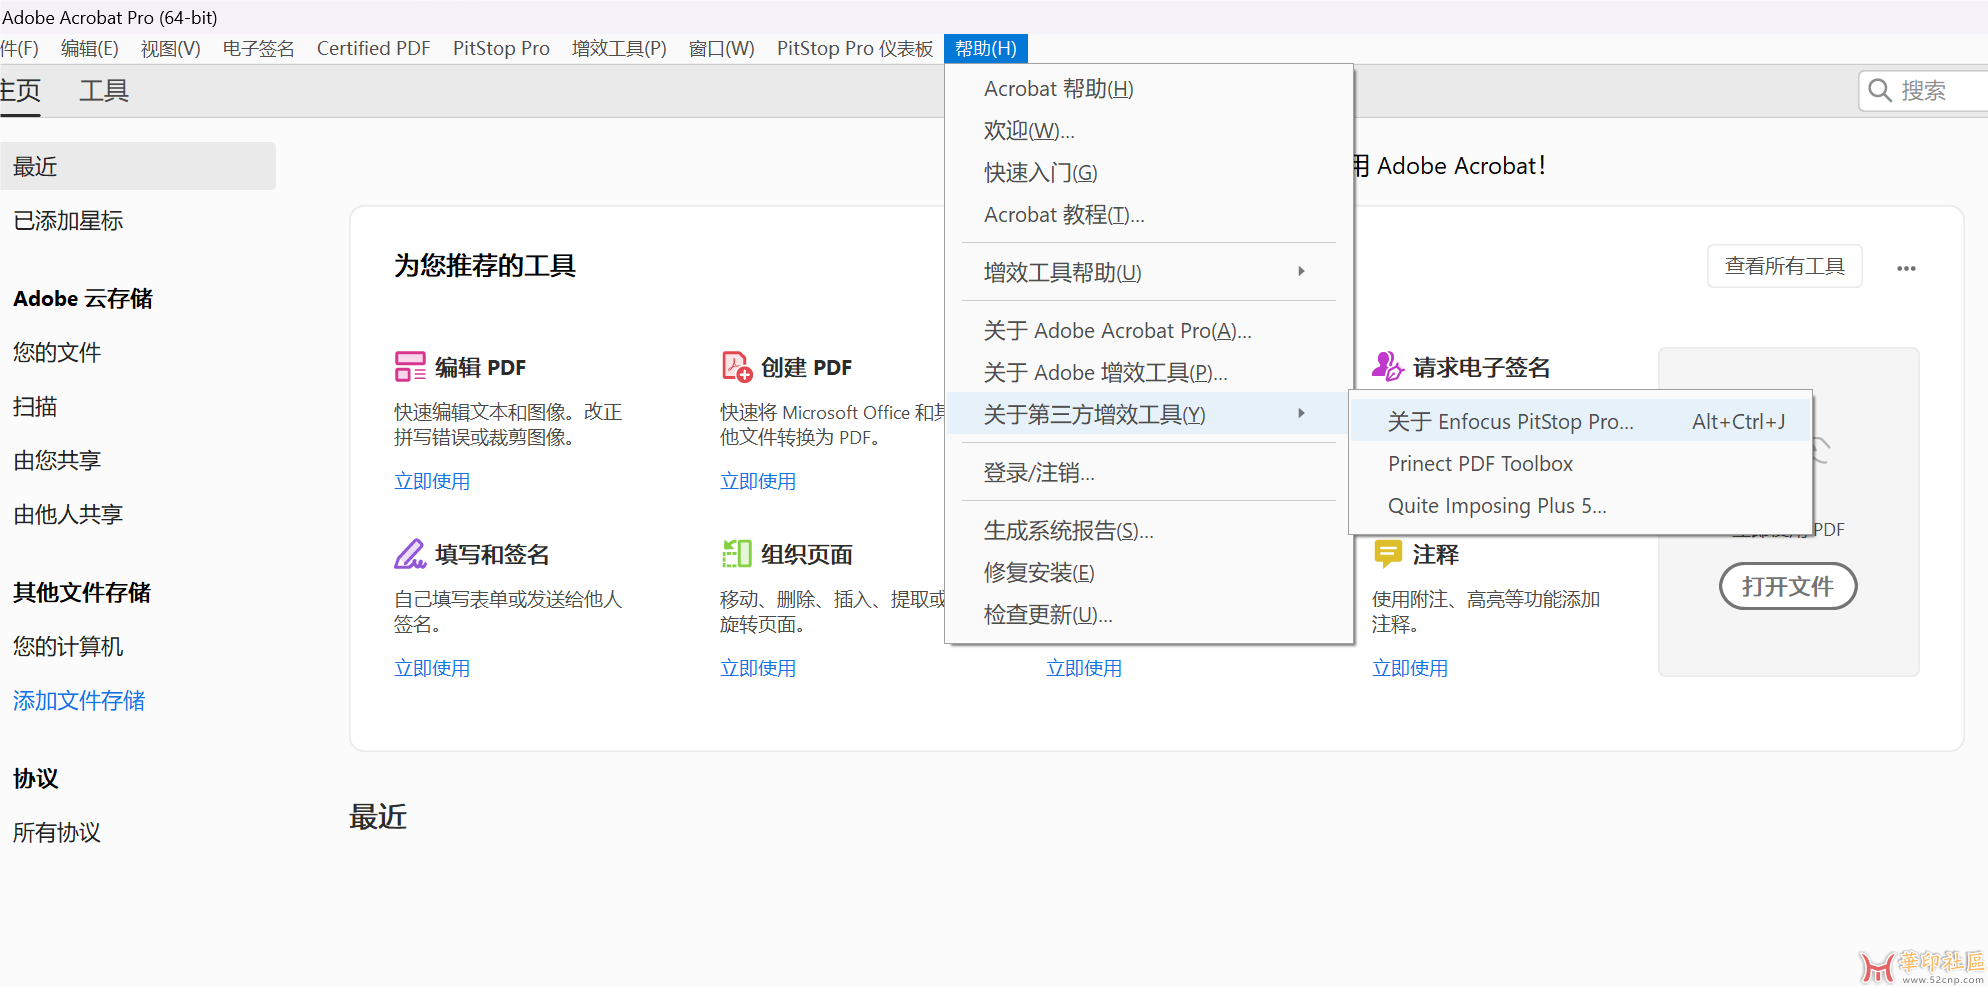
Task: Click the Request e-signature icon
Action: point(1388,367)
